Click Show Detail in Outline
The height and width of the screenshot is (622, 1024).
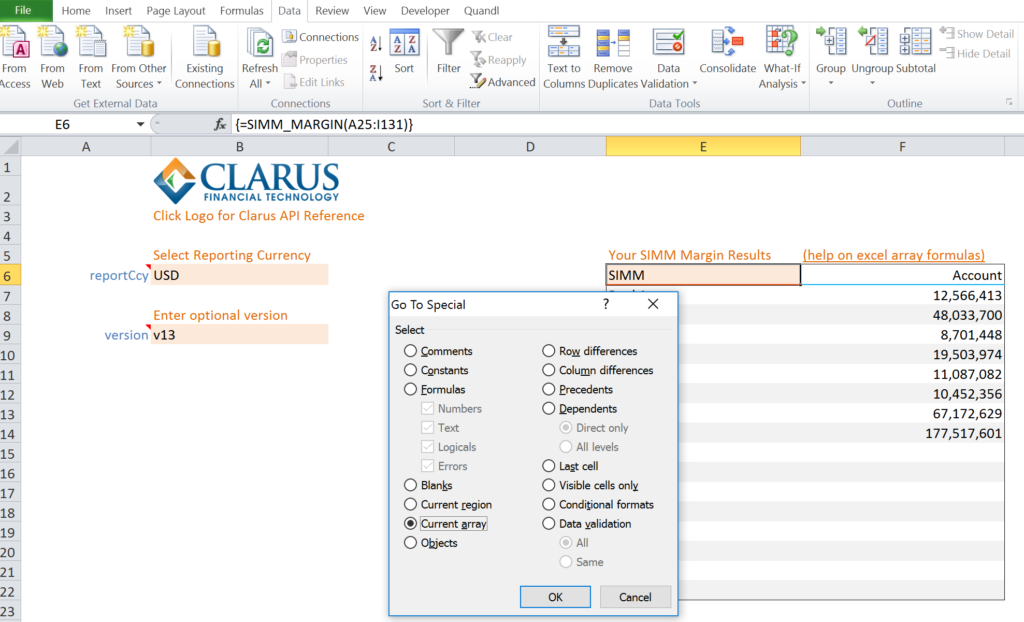(977, 33)
